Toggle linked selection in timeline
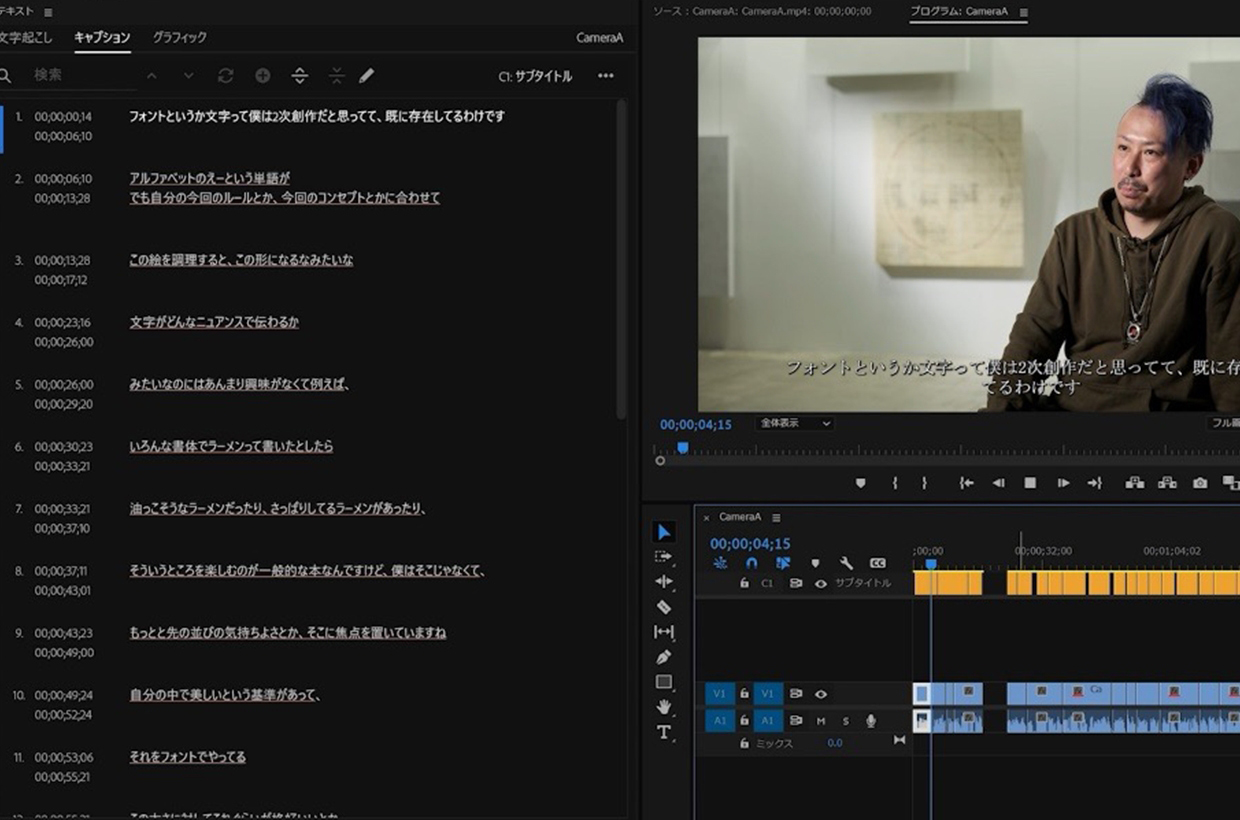The image size is (1240, 820). [x=783, y=563]
